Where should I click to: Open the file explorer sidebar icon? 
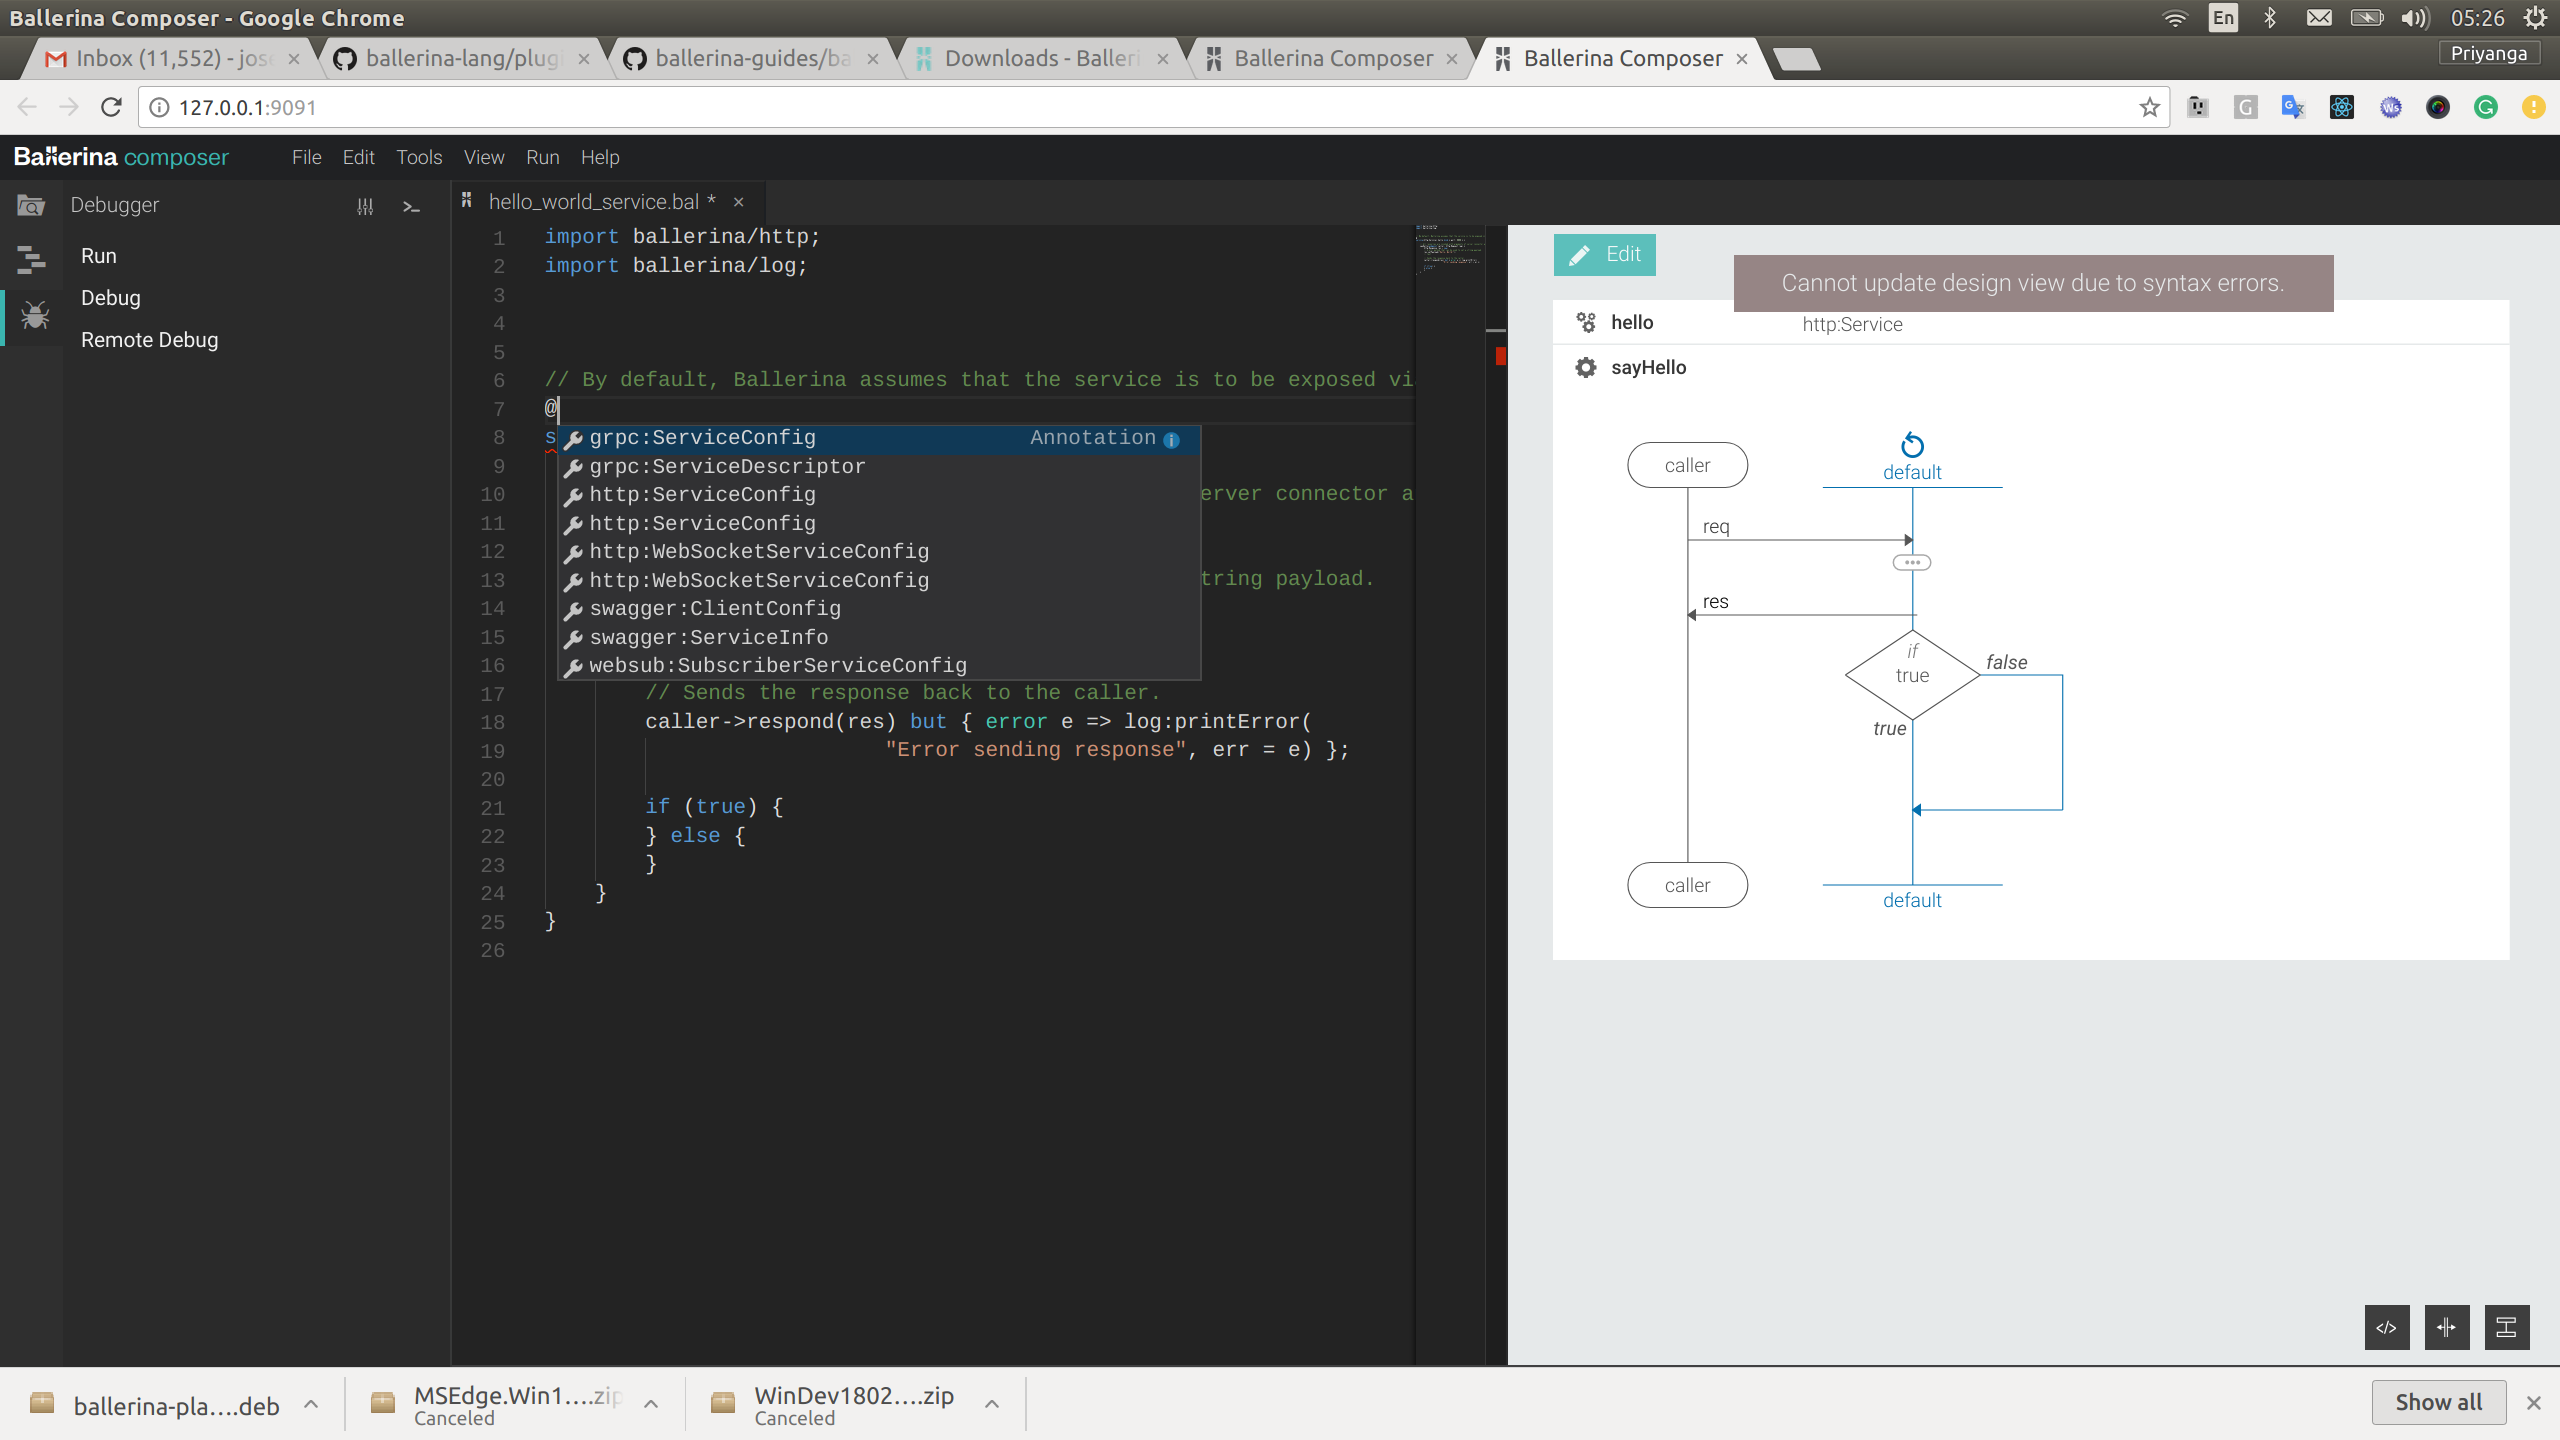coord(31,205)
